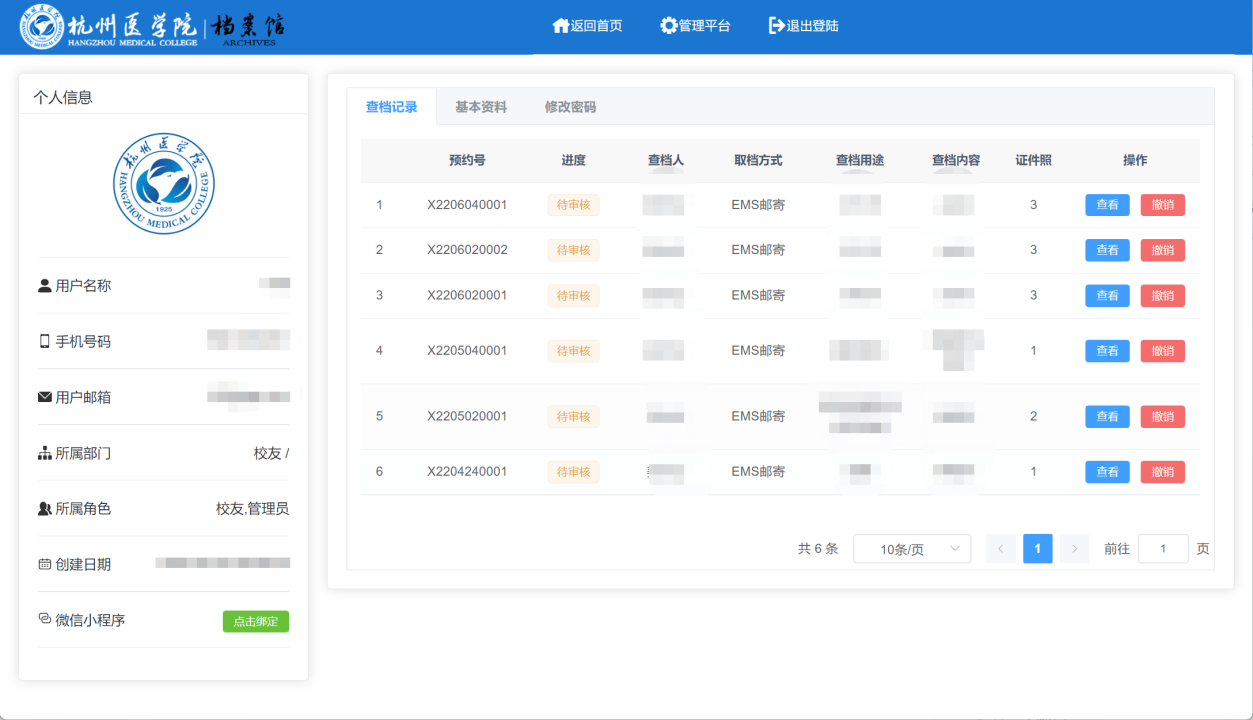Click the gear icon for 管理平台
This screenshot has height=720, width=1253.
tap(669, 26)
